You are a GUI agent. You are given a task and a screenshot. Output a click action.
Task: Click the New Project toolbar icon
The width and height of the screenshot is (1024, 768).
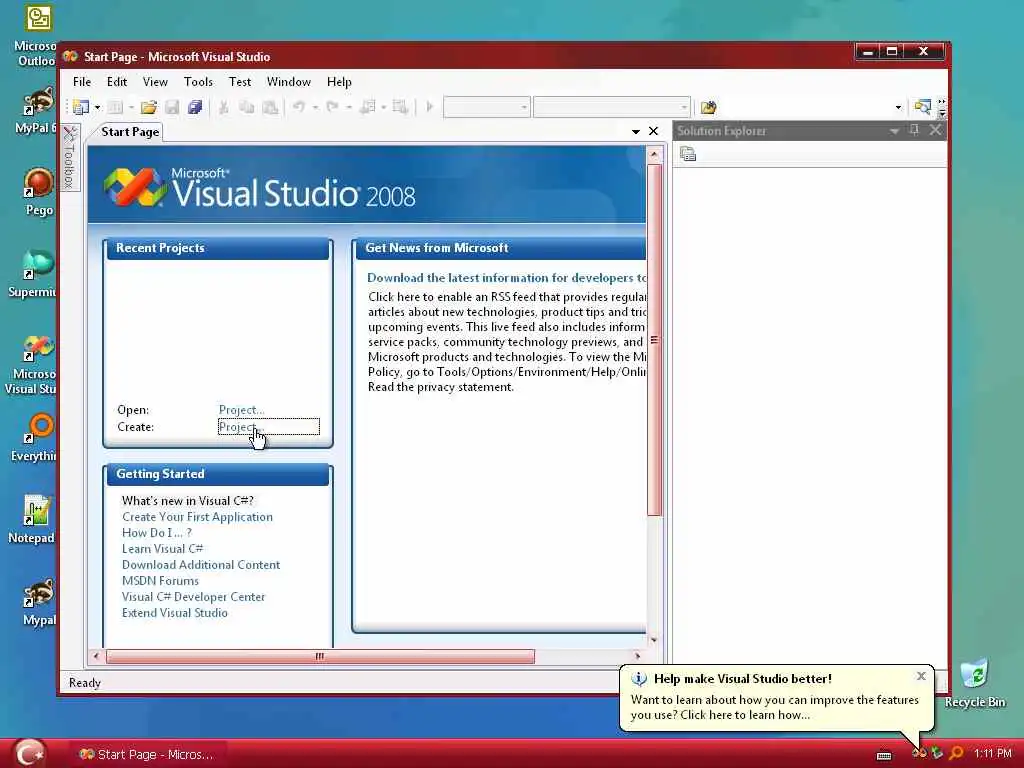(x=81, y=107)
